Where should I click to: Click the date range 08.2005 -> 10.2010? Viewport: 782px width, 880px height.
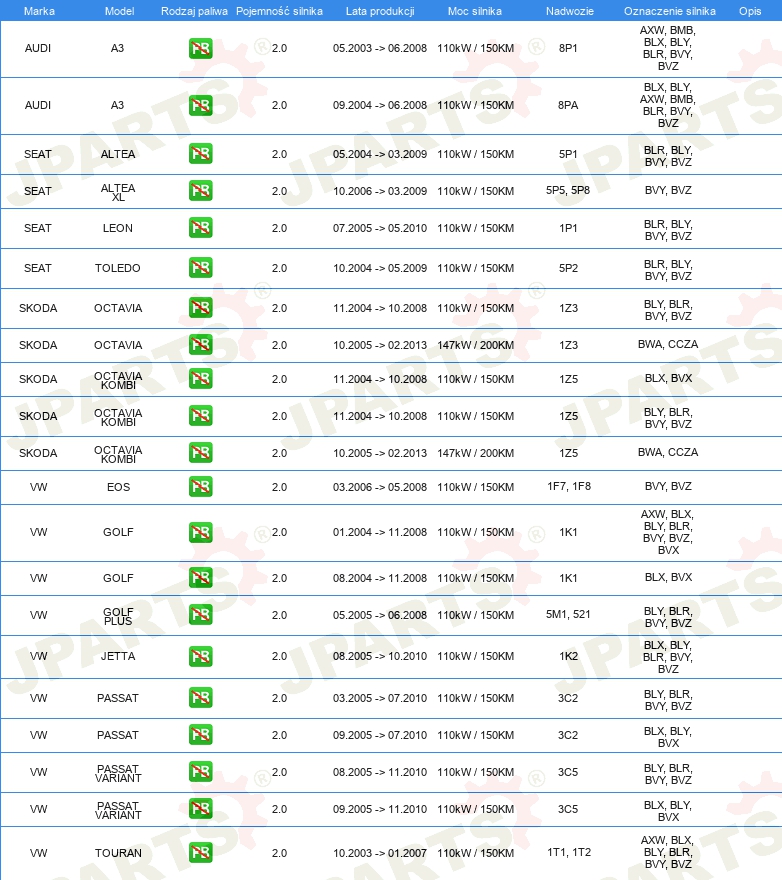[x=379, y=656]
